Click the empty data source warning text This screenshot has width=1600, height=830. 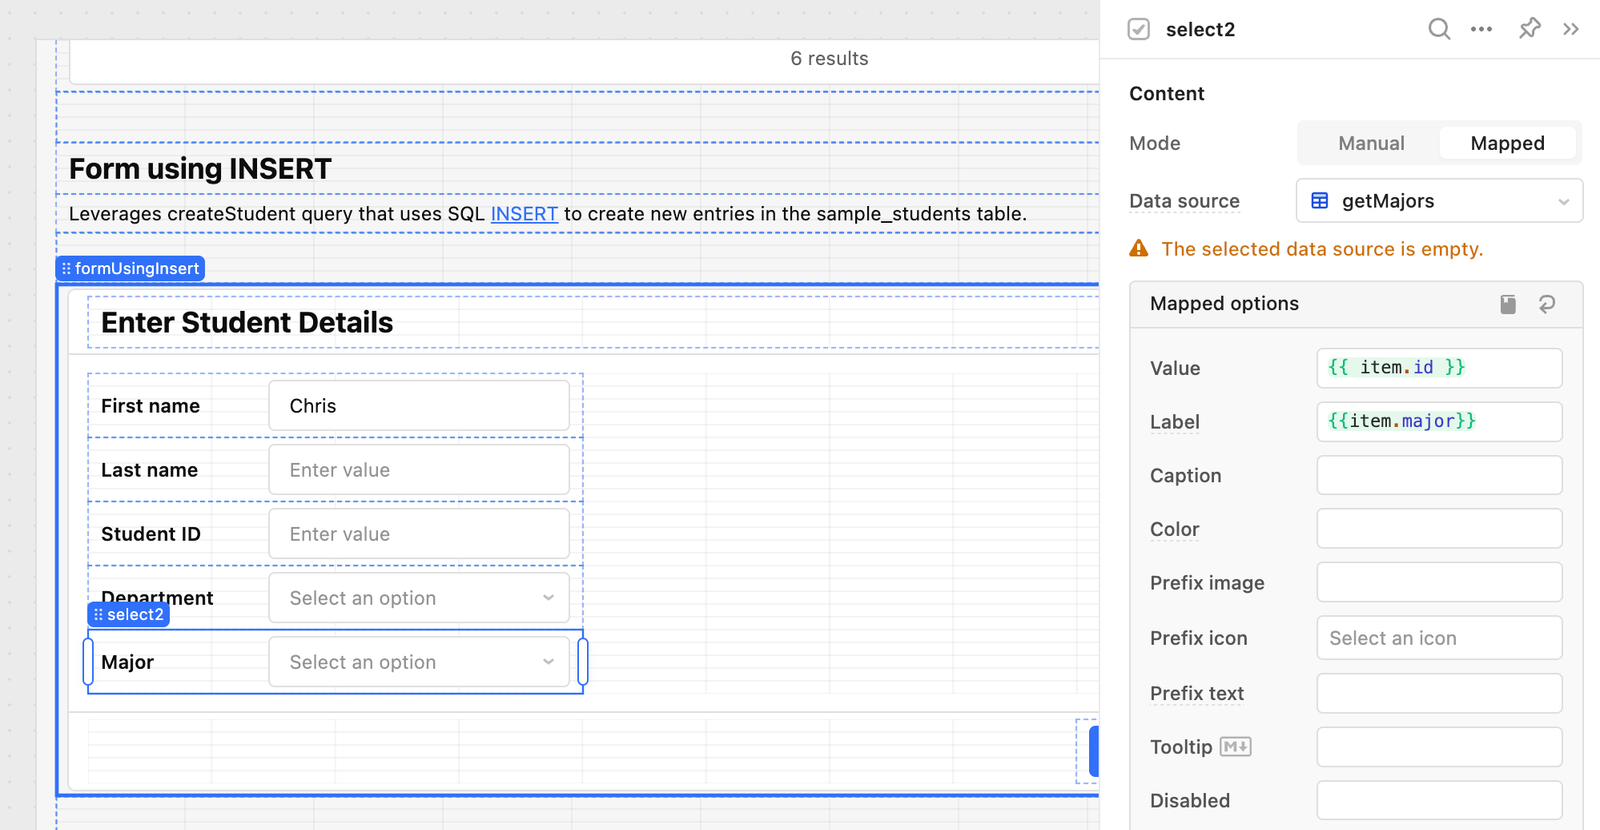coord(1322,249)
